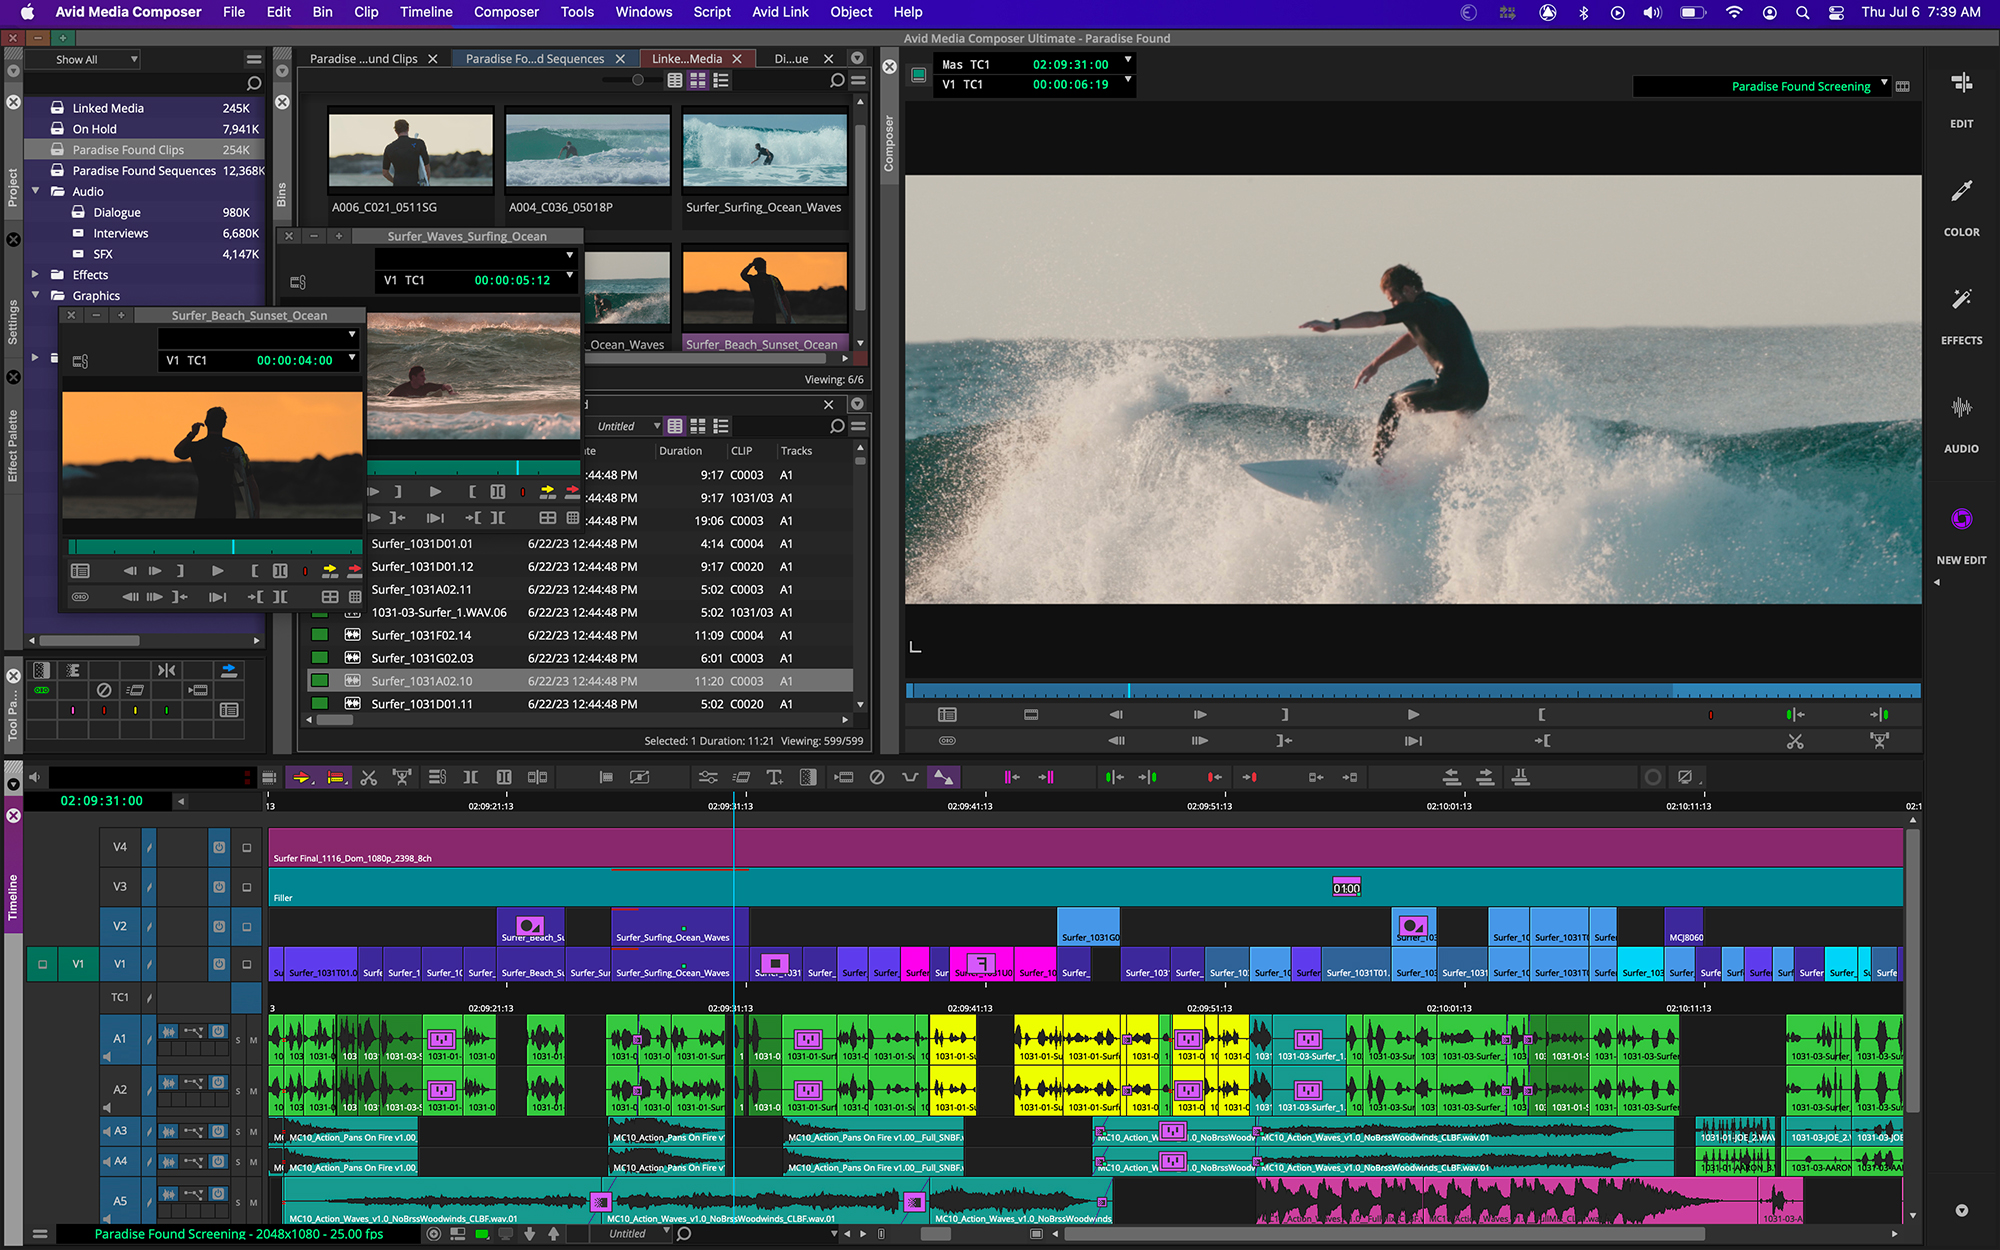The image size is (2000, 1250).
Task: Click the A006_C021_0511SG clip thumbnail
Action: click(x=411, y=152)
